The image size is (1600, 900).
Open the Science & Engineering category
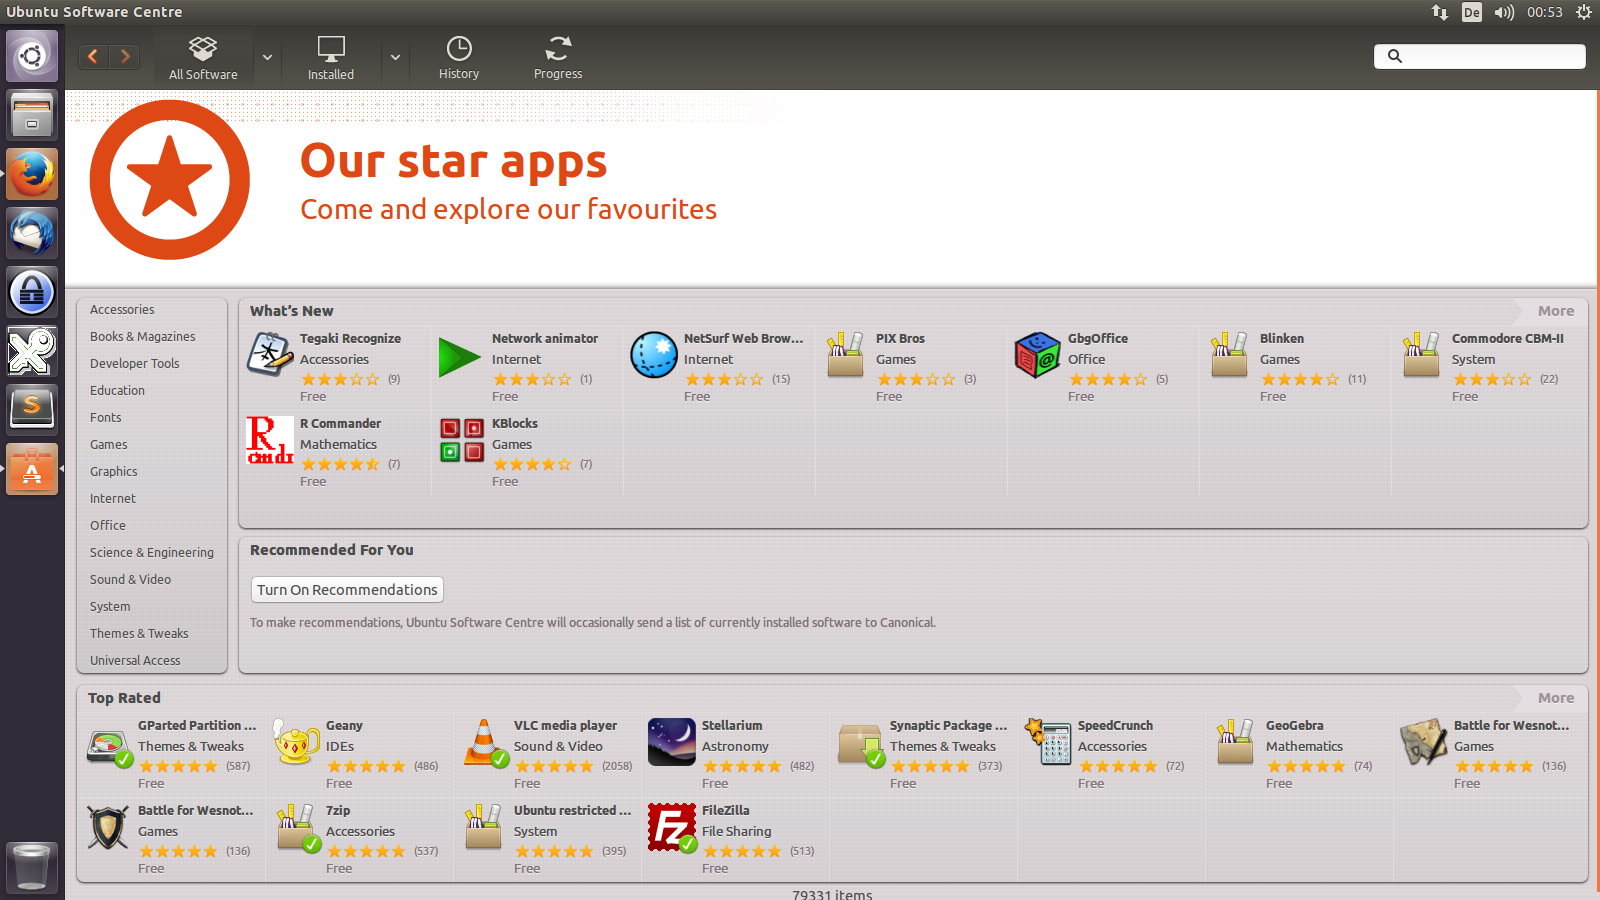coord(151,552)
